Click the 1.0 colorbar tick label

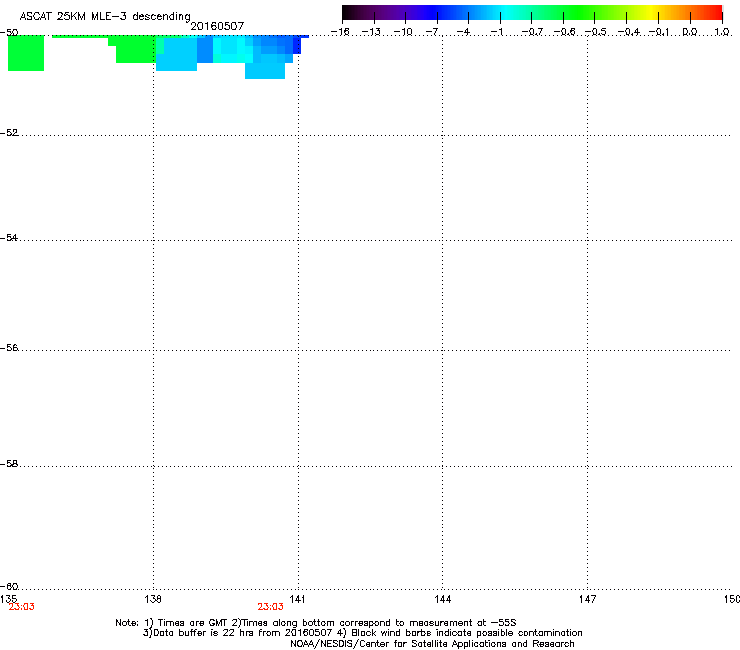pyautogui.click(x=722, y=32)
